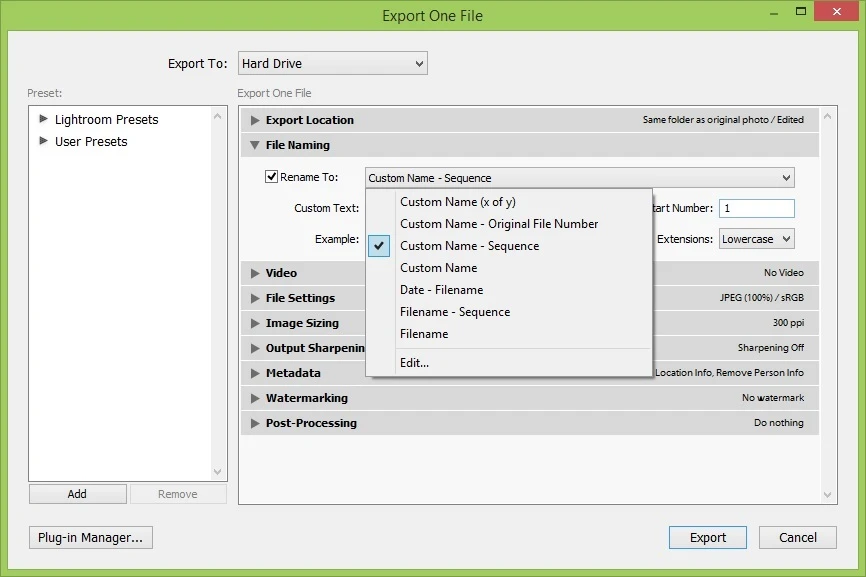Expand the Metadata section
866x577 pixels.
(x=255, y=373)
